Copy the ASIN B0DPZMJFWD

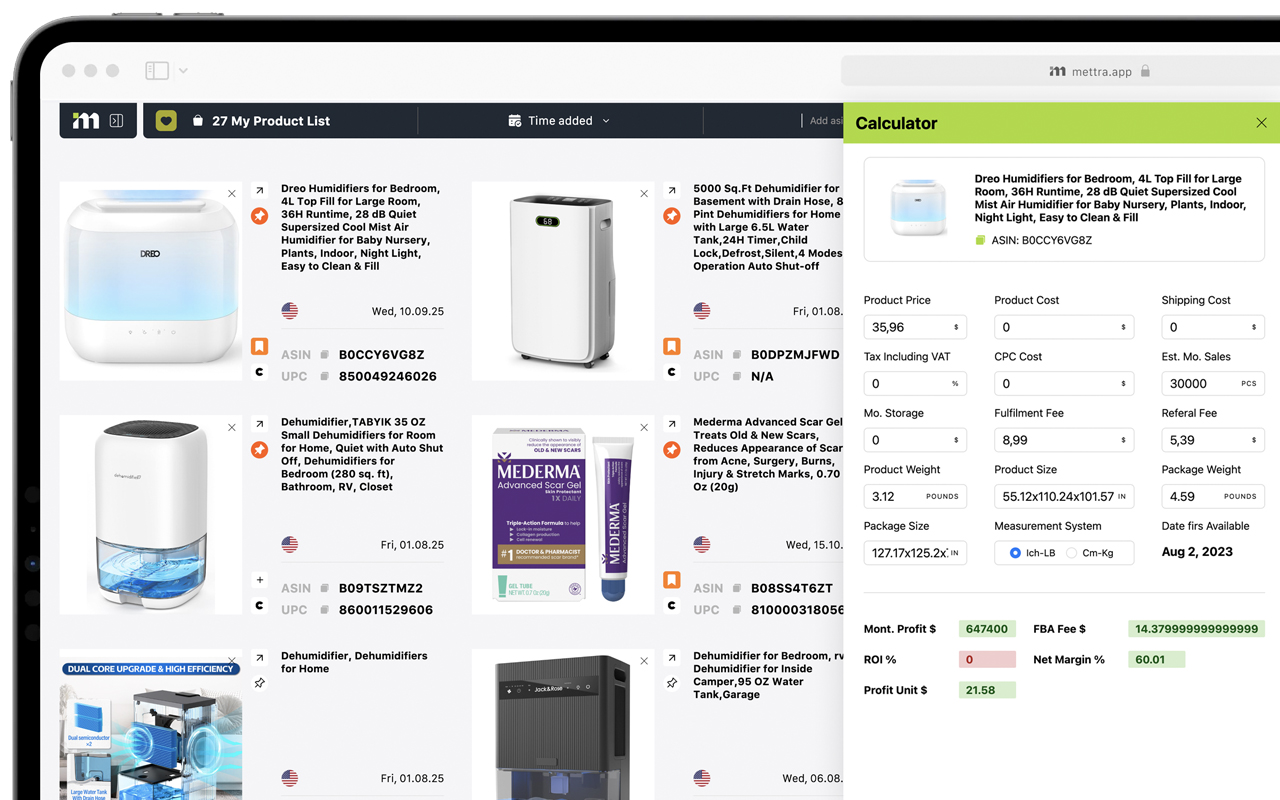click(x=736, y=355)
